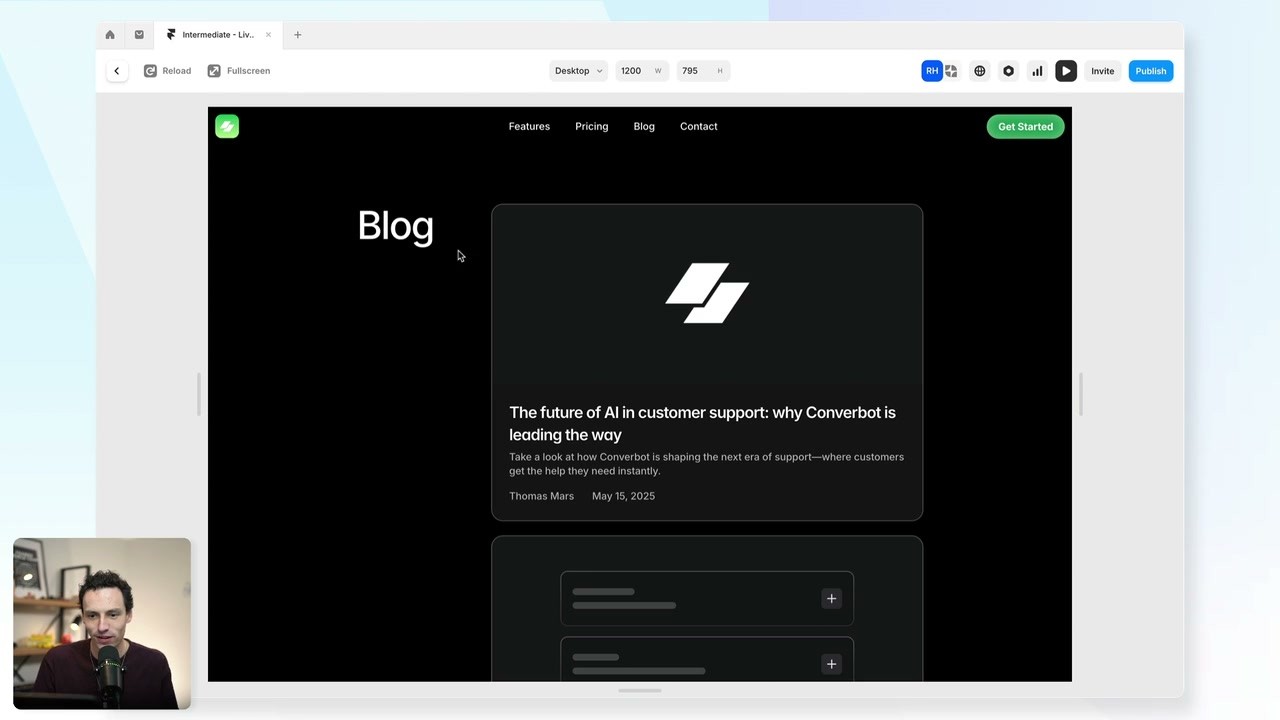This screenshot has height=720, width=1280.
Task: Open the hexagon site settings icon
Action: point(1008,71)
